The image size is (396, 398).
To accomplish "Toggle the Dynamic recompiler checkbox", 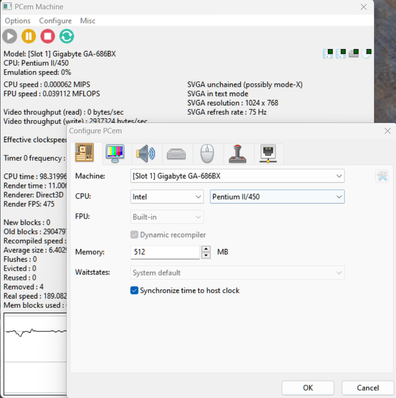I will [134, 235].
